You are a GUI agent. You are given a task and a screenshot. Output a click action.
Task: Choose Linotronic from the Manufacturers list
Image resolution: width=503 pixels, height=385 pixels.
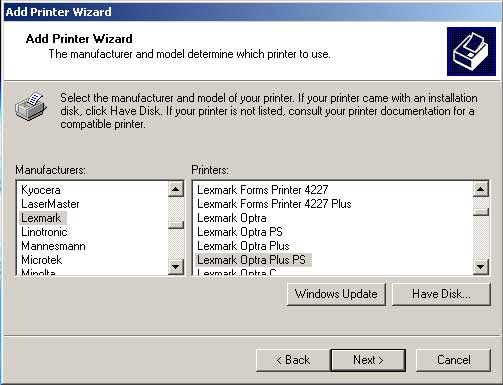point(44,232)
